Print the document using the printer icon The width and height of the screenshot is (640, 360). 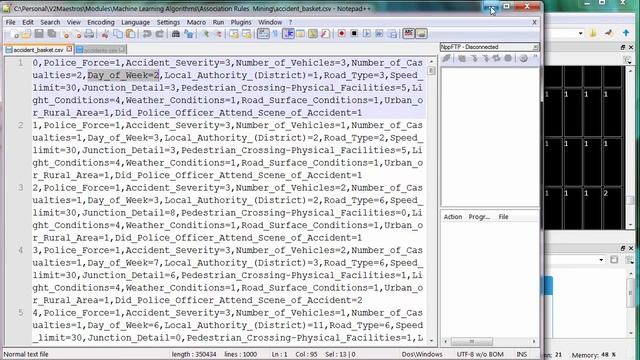89,34
